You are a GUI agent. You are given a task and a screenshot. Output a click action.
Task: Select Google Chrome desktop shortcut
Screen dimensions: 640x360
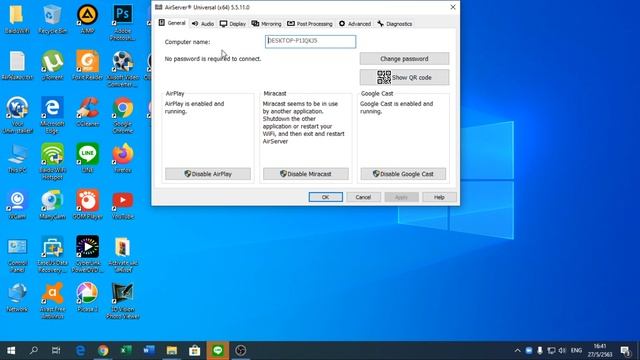(x=122, y=116)
